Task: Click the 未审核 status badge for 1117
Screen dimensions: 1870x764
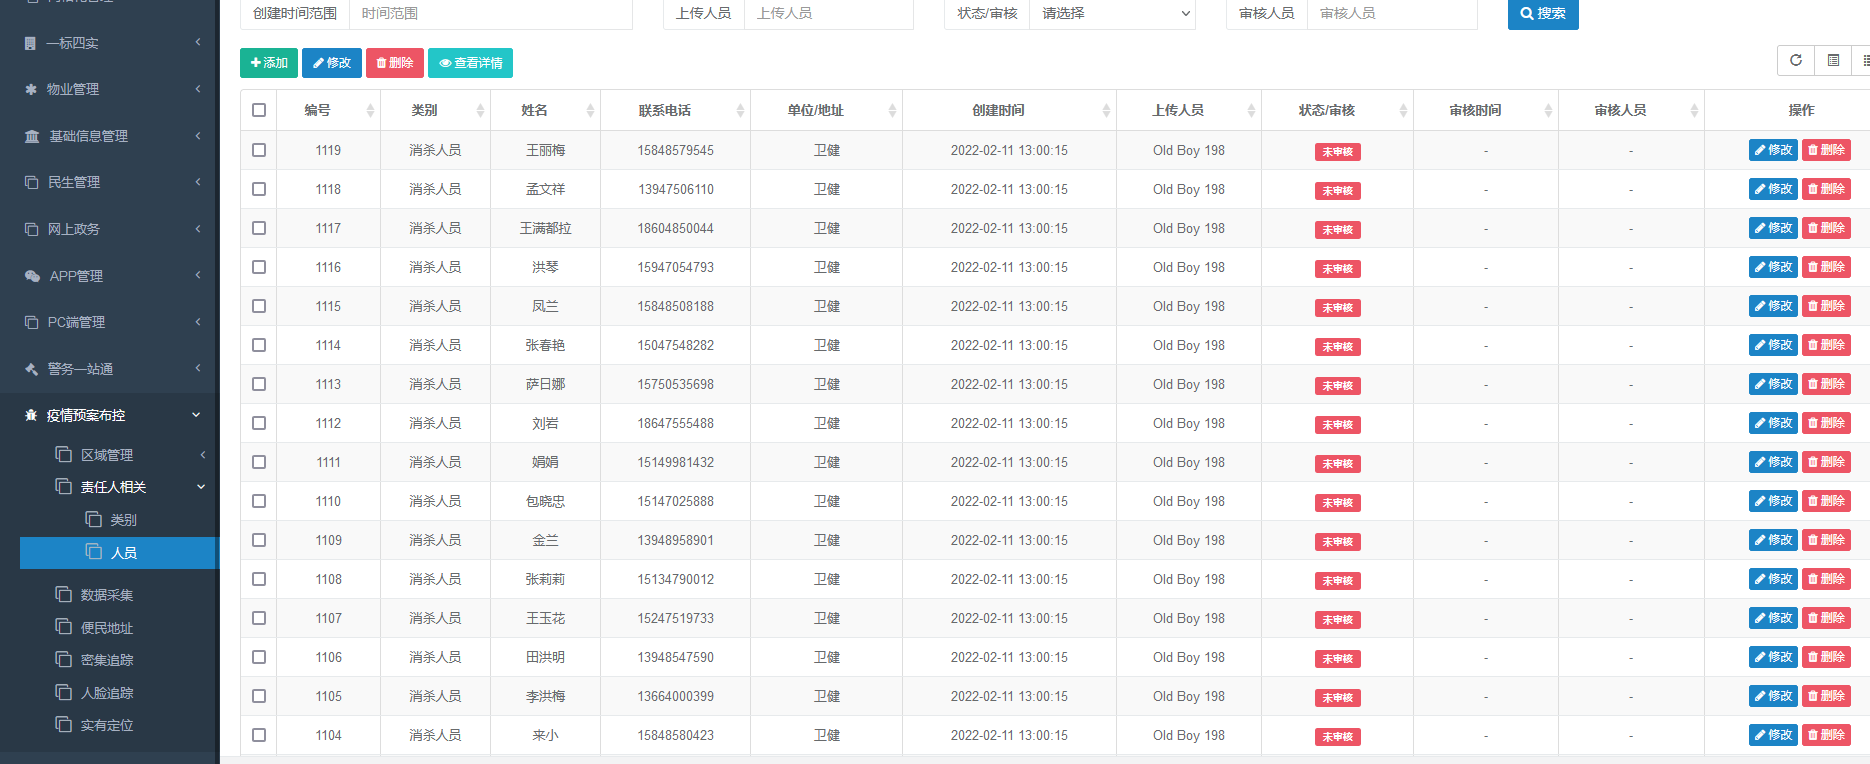Action: (1337, 230)
